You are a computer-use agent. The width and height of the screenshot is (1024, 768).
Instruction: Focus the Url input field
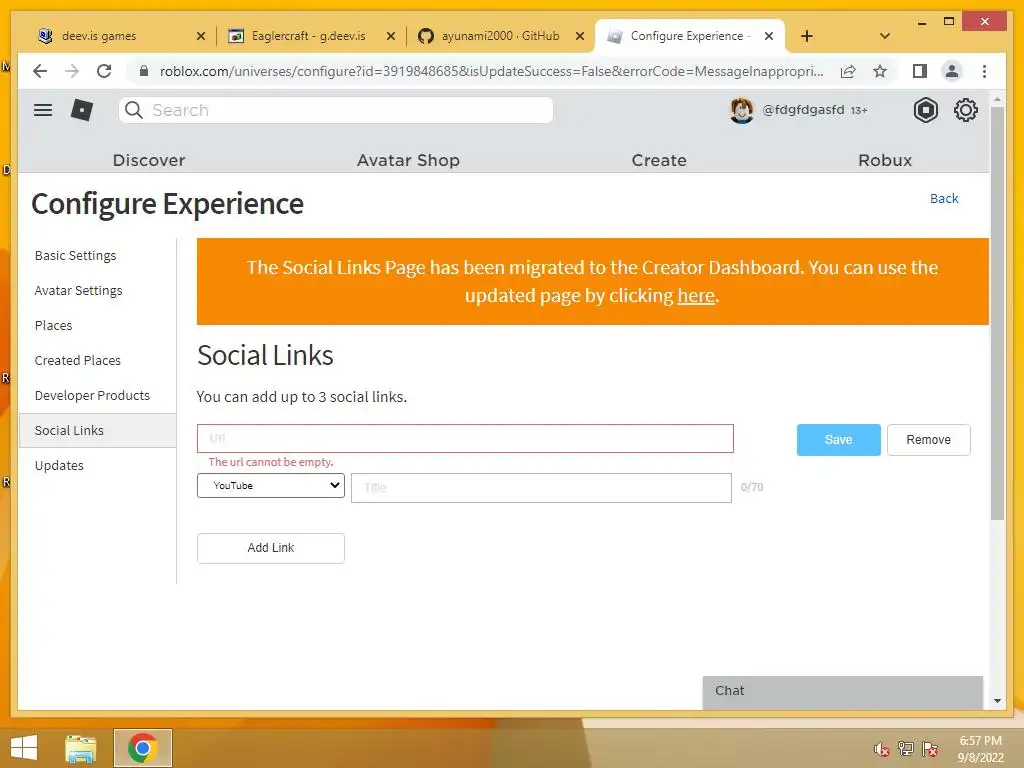click(465, 438)
